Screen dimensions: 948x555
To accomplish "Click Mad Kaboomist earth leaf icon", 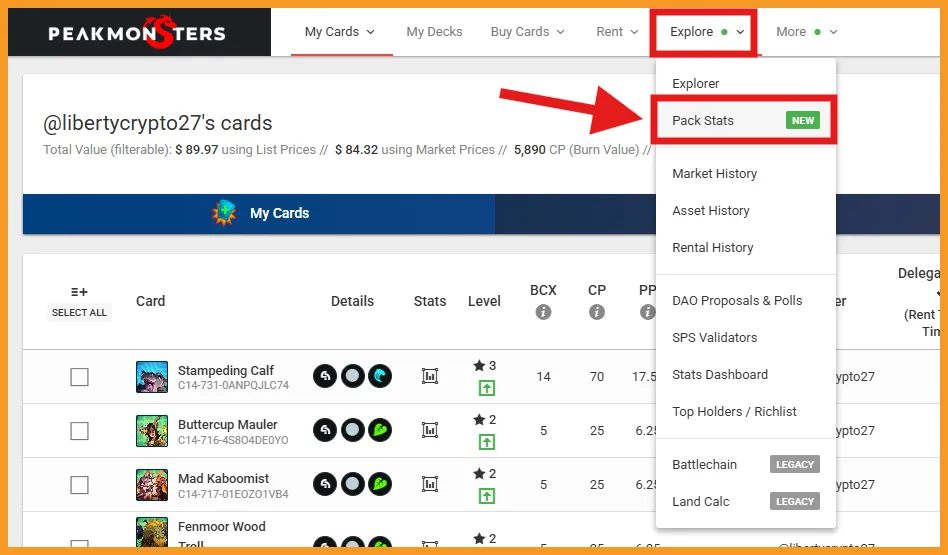I will [380, 484].
